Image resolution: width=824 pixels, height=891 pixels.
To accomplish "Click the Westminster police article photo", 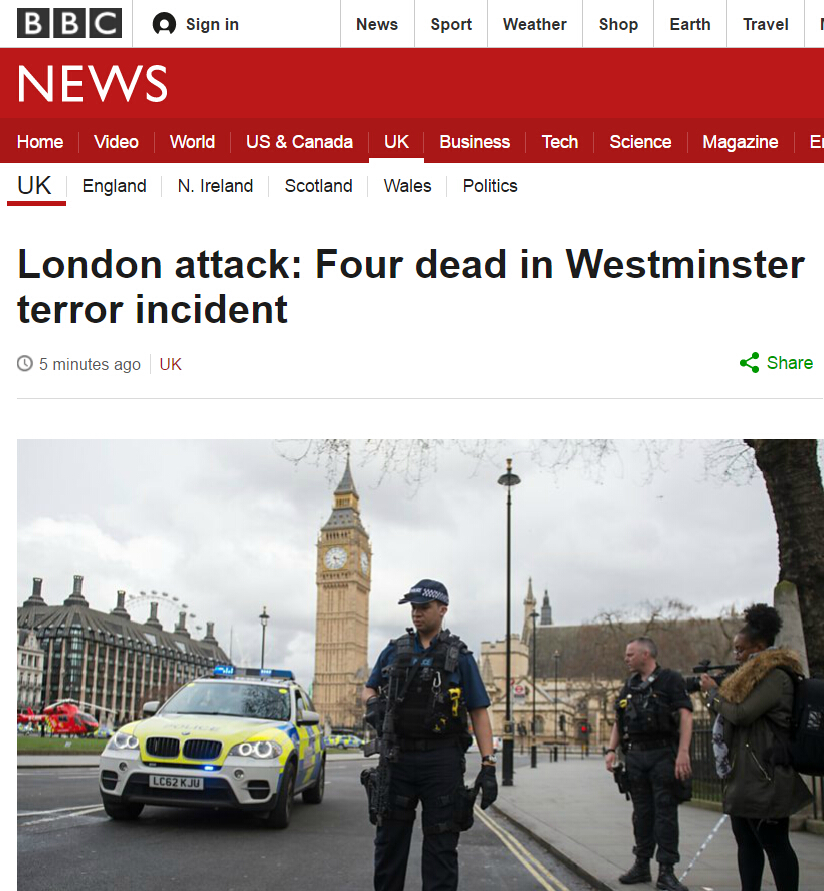I will [420, 665].
